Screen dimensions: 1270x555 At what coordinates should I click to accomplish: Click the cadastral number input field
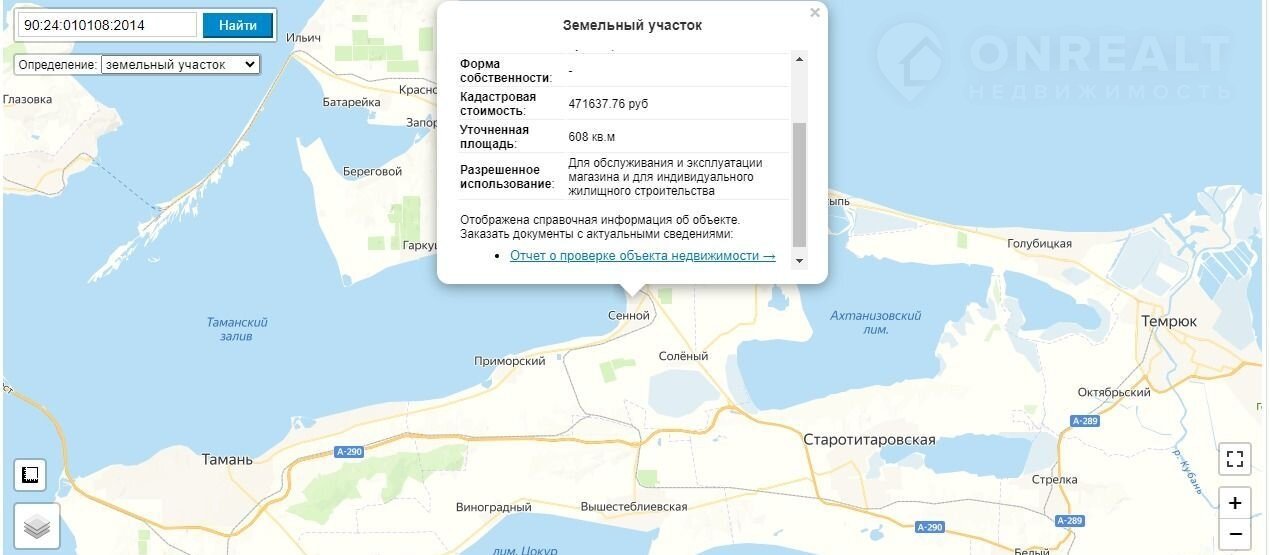tap(107, 25)
